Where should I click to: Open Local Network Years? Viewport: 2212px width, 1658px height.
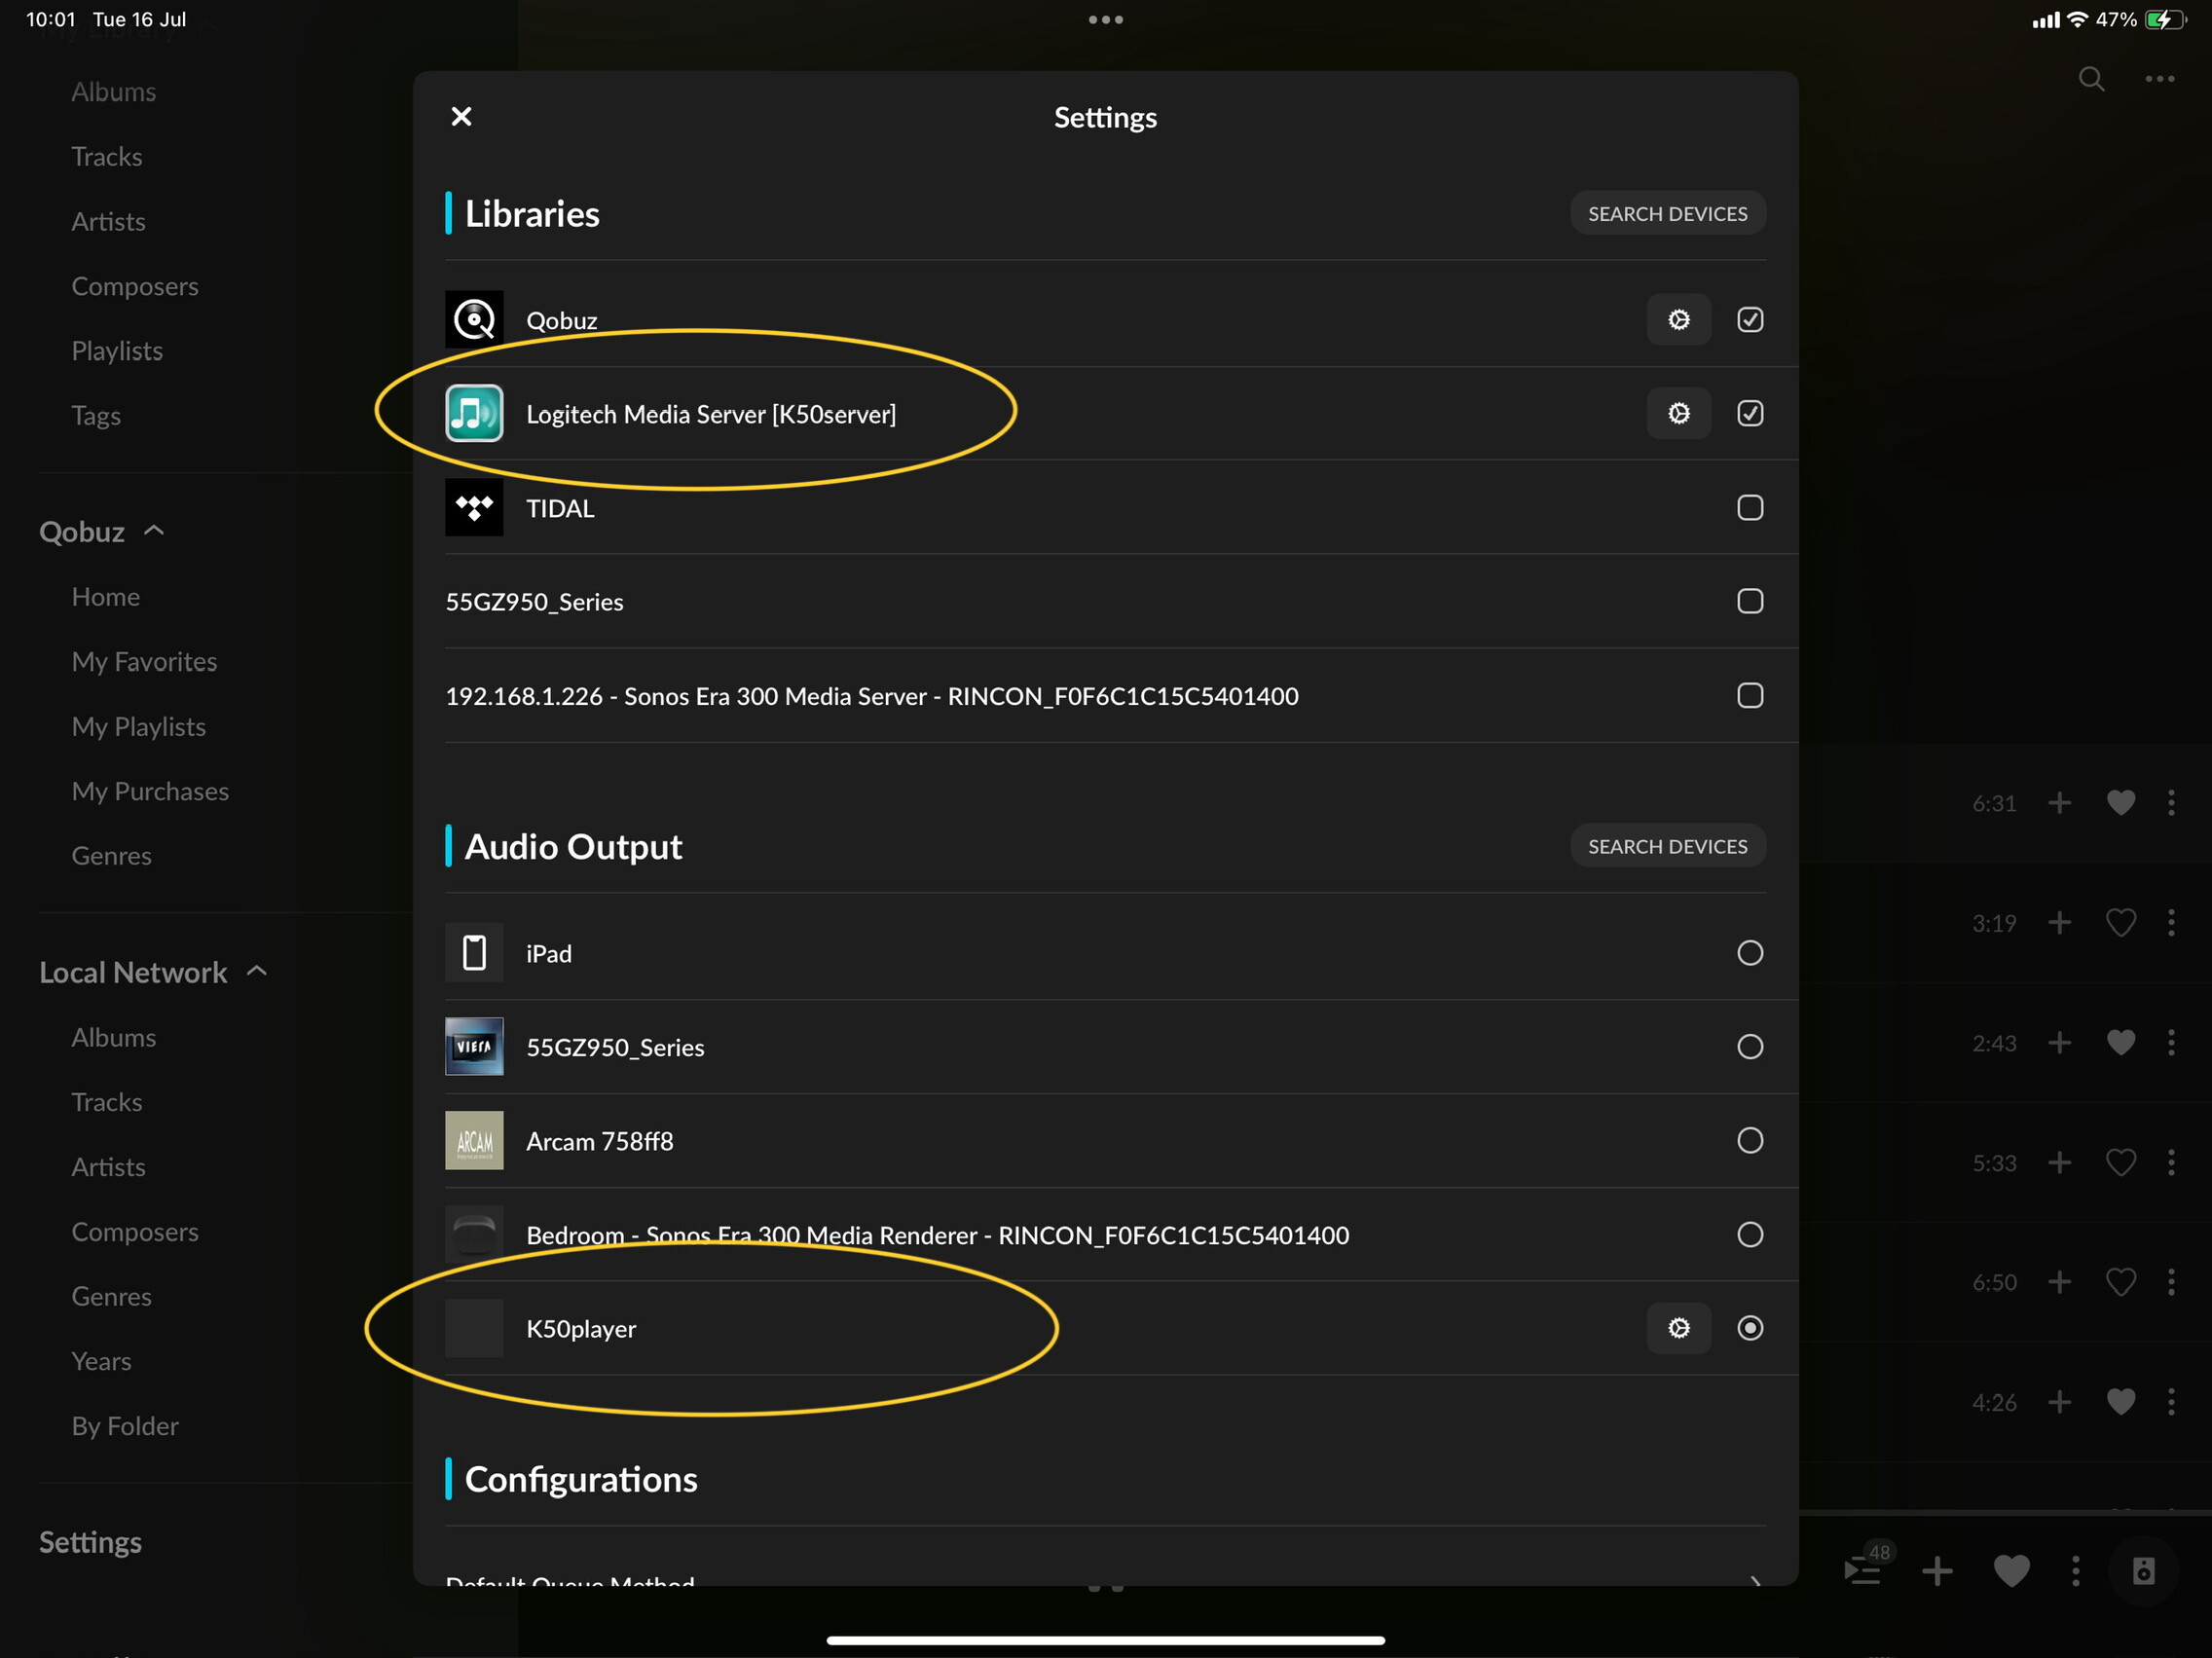tap(101, 1362)
